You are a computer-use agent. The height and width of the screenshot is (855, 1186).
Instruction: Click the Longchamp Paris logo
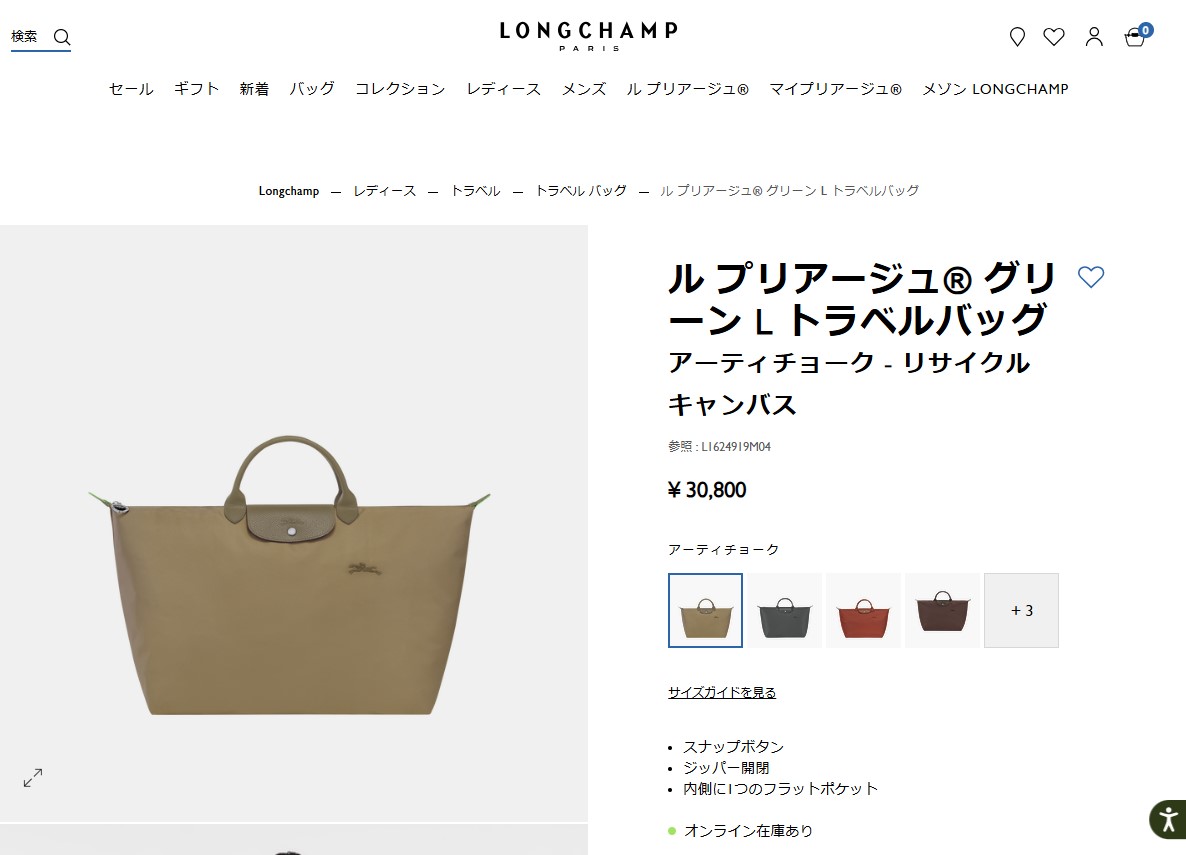tap(588, 36)
